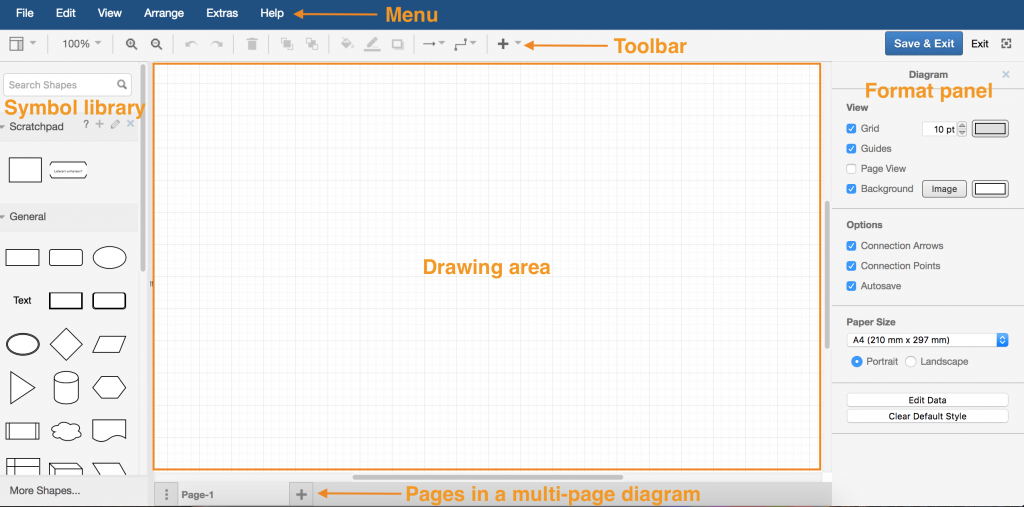1024x507 pixels.
Task: Open the Edit menu
Action: (65, 13)
